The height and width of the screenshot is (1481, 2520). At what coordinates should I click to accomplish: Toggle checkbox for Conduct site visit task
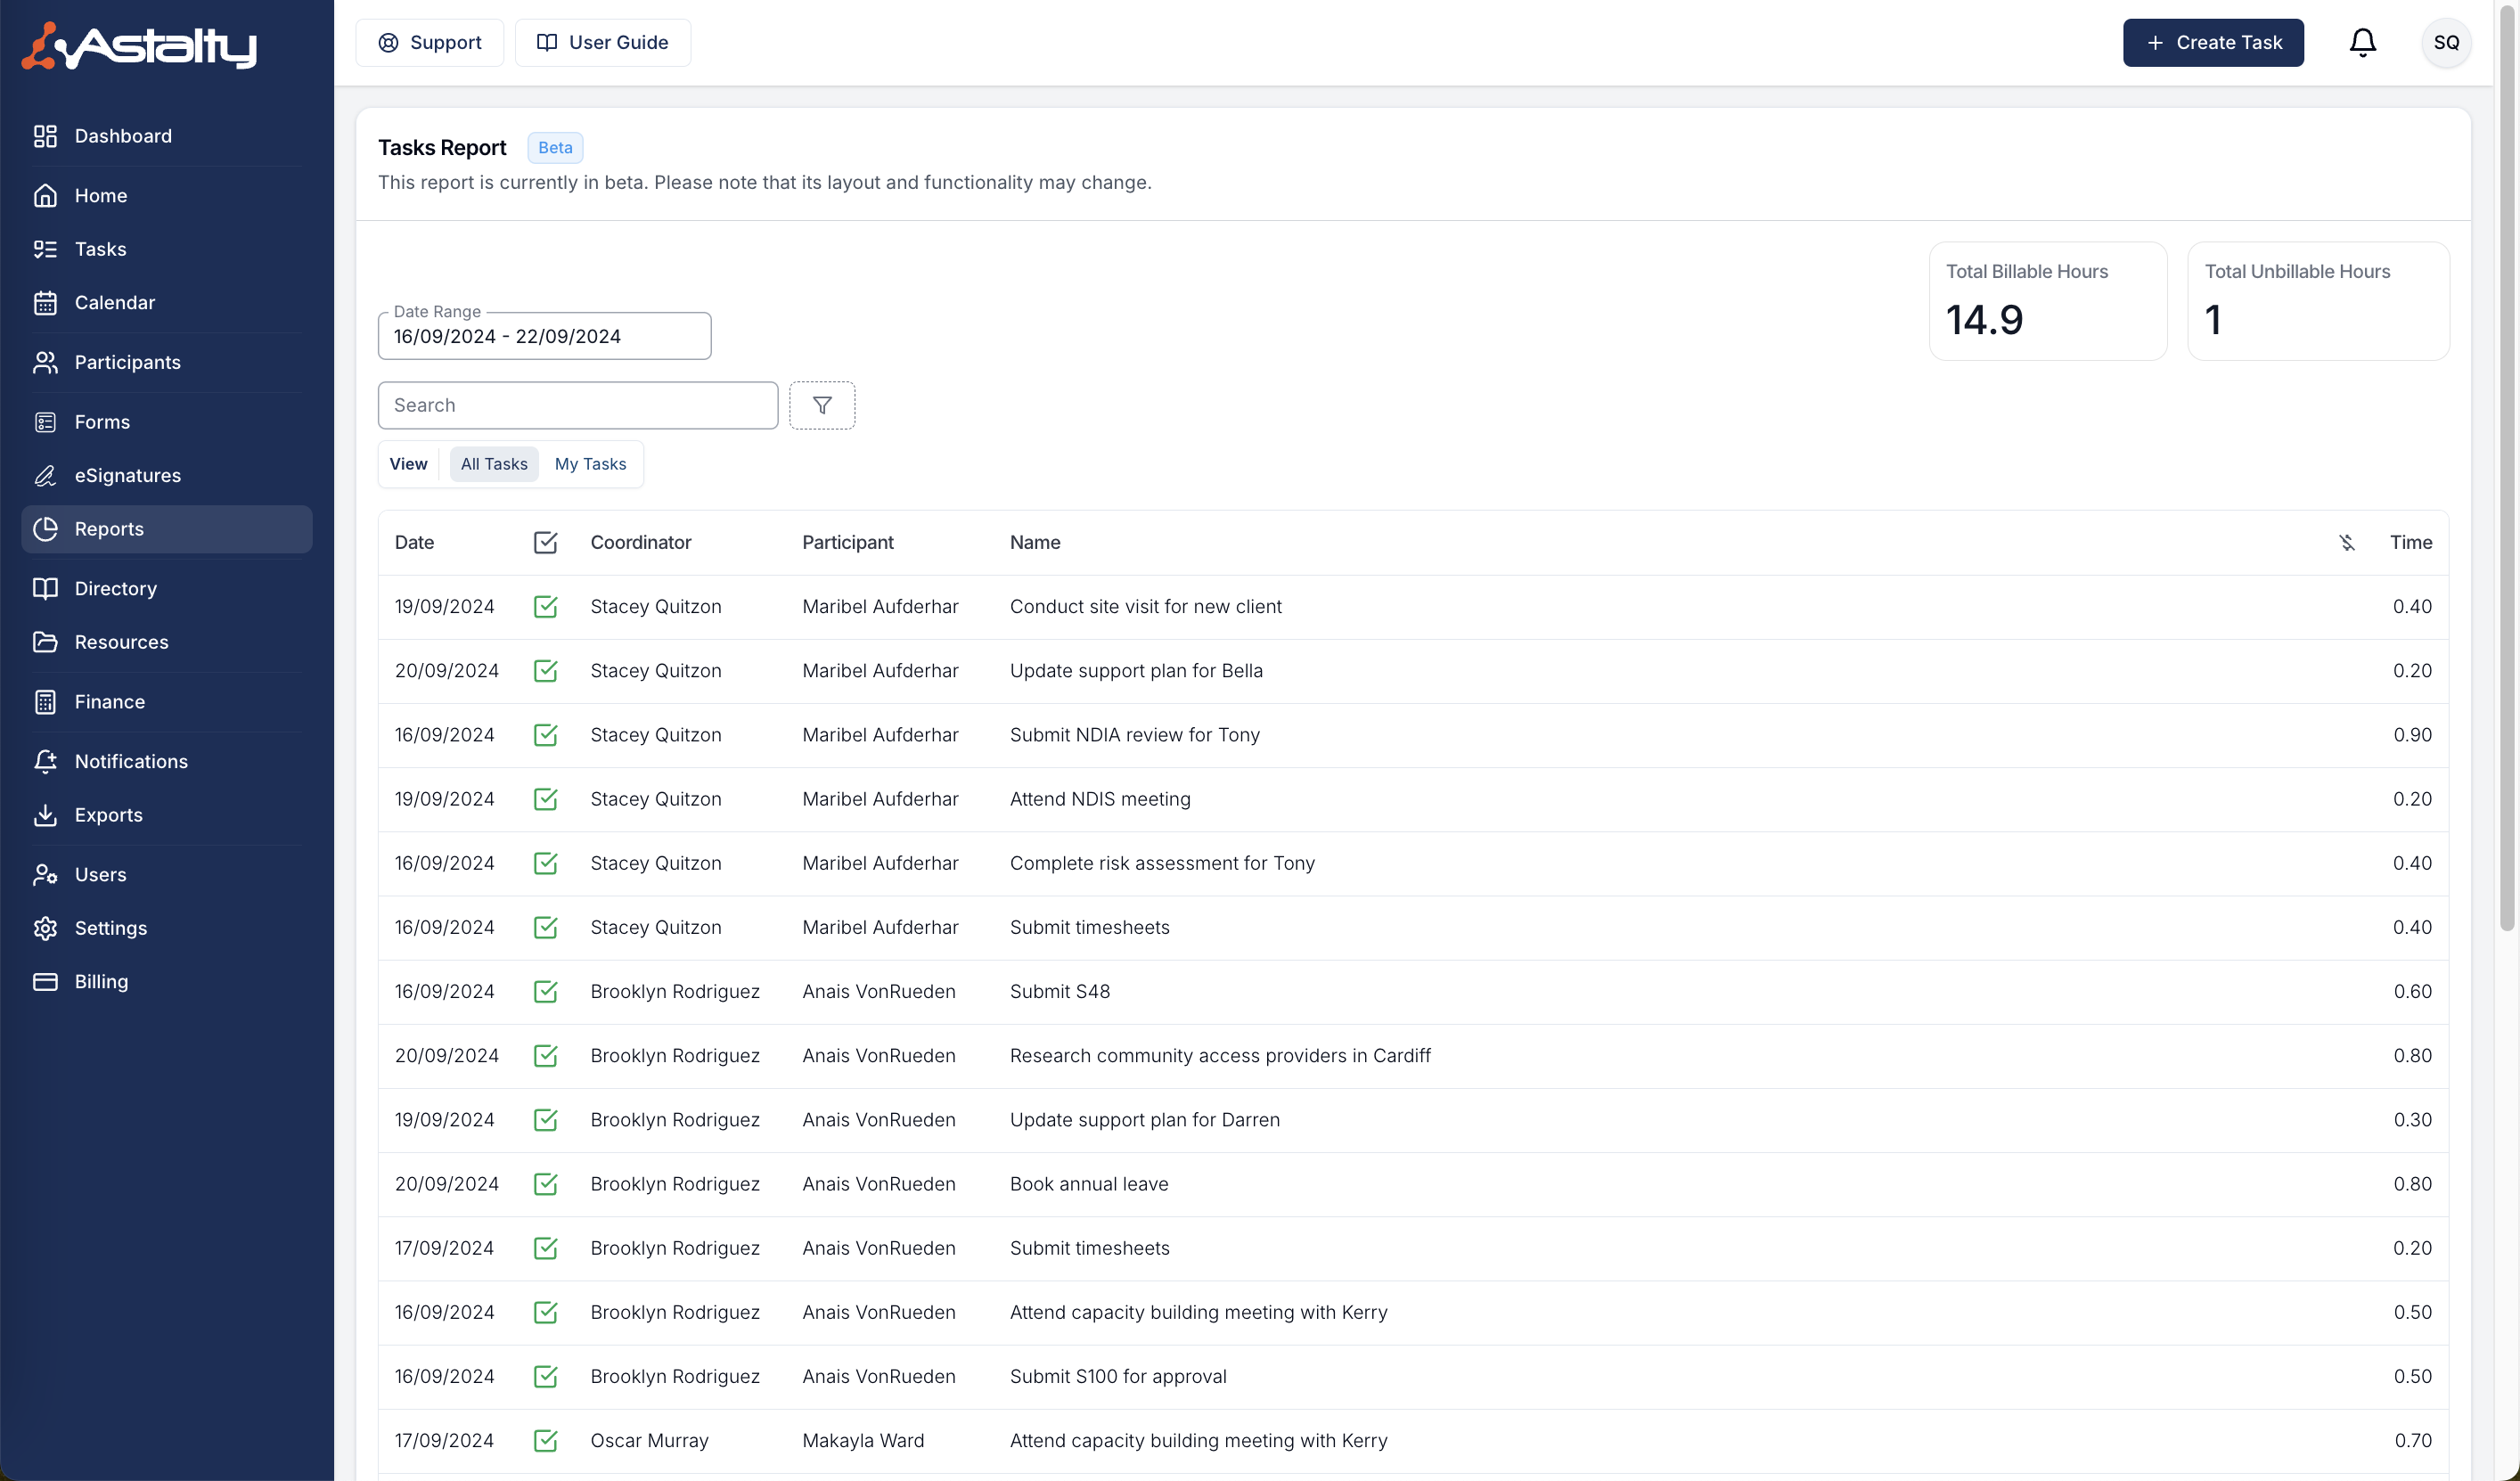coord(545,606)
